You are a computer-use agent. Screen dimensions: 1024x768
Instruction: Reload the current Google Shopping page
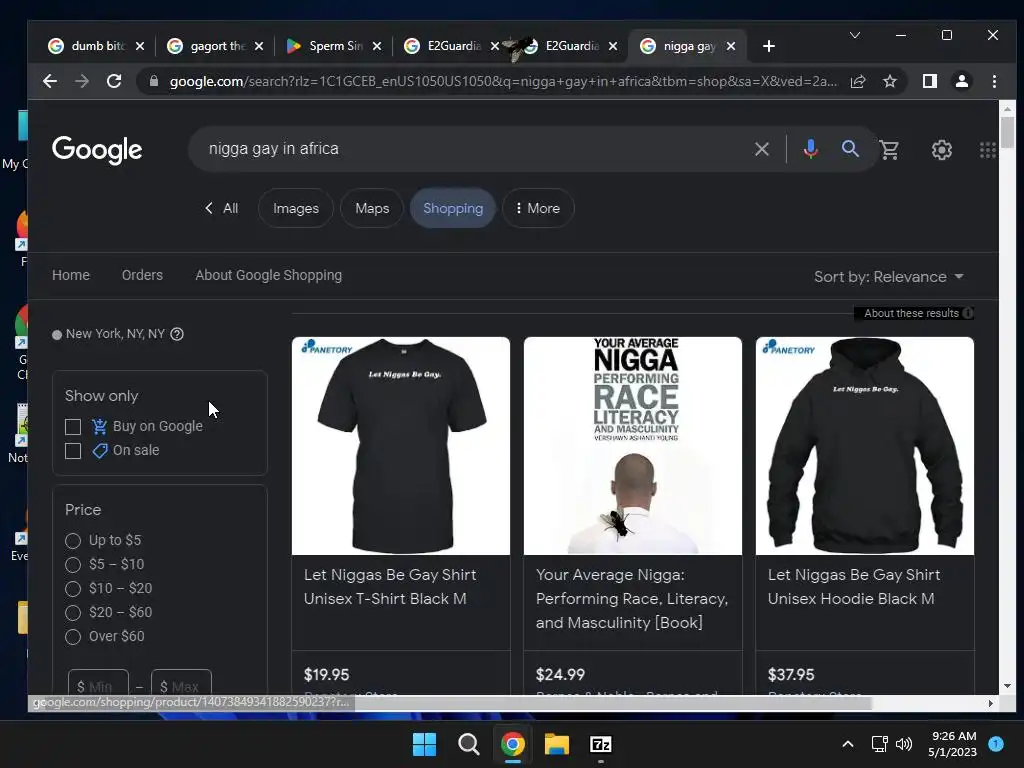pos(114,82)
